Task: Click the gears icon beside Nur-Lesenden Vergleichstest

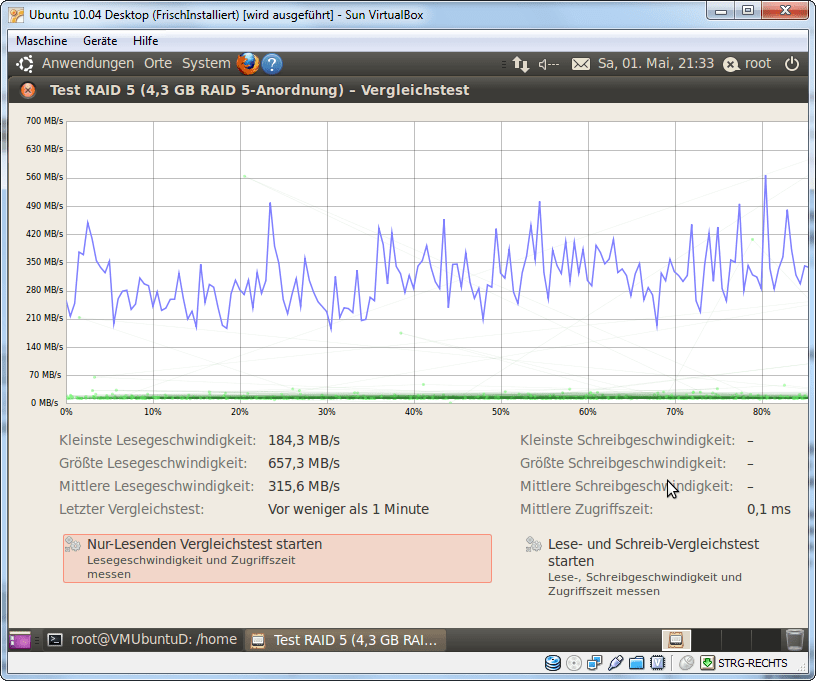Action: point(73,544)
